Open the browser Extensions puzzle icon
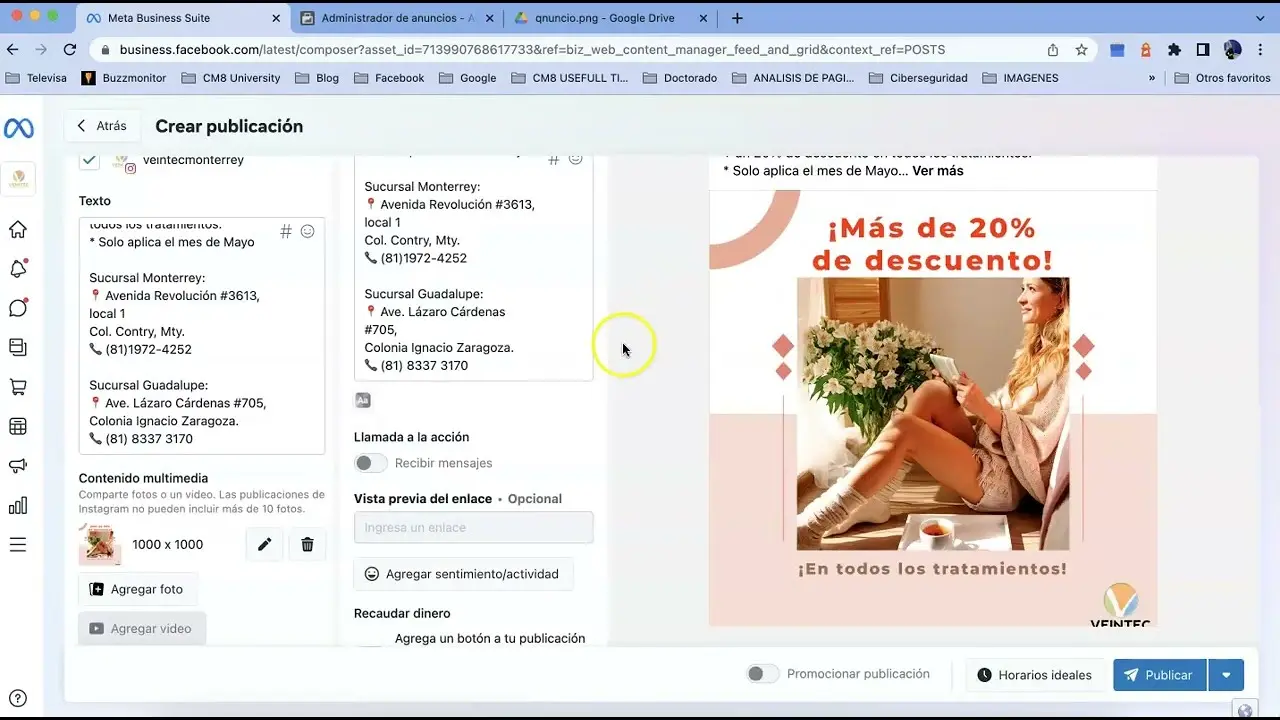 pyautogui.click(x=1174, y=49)
